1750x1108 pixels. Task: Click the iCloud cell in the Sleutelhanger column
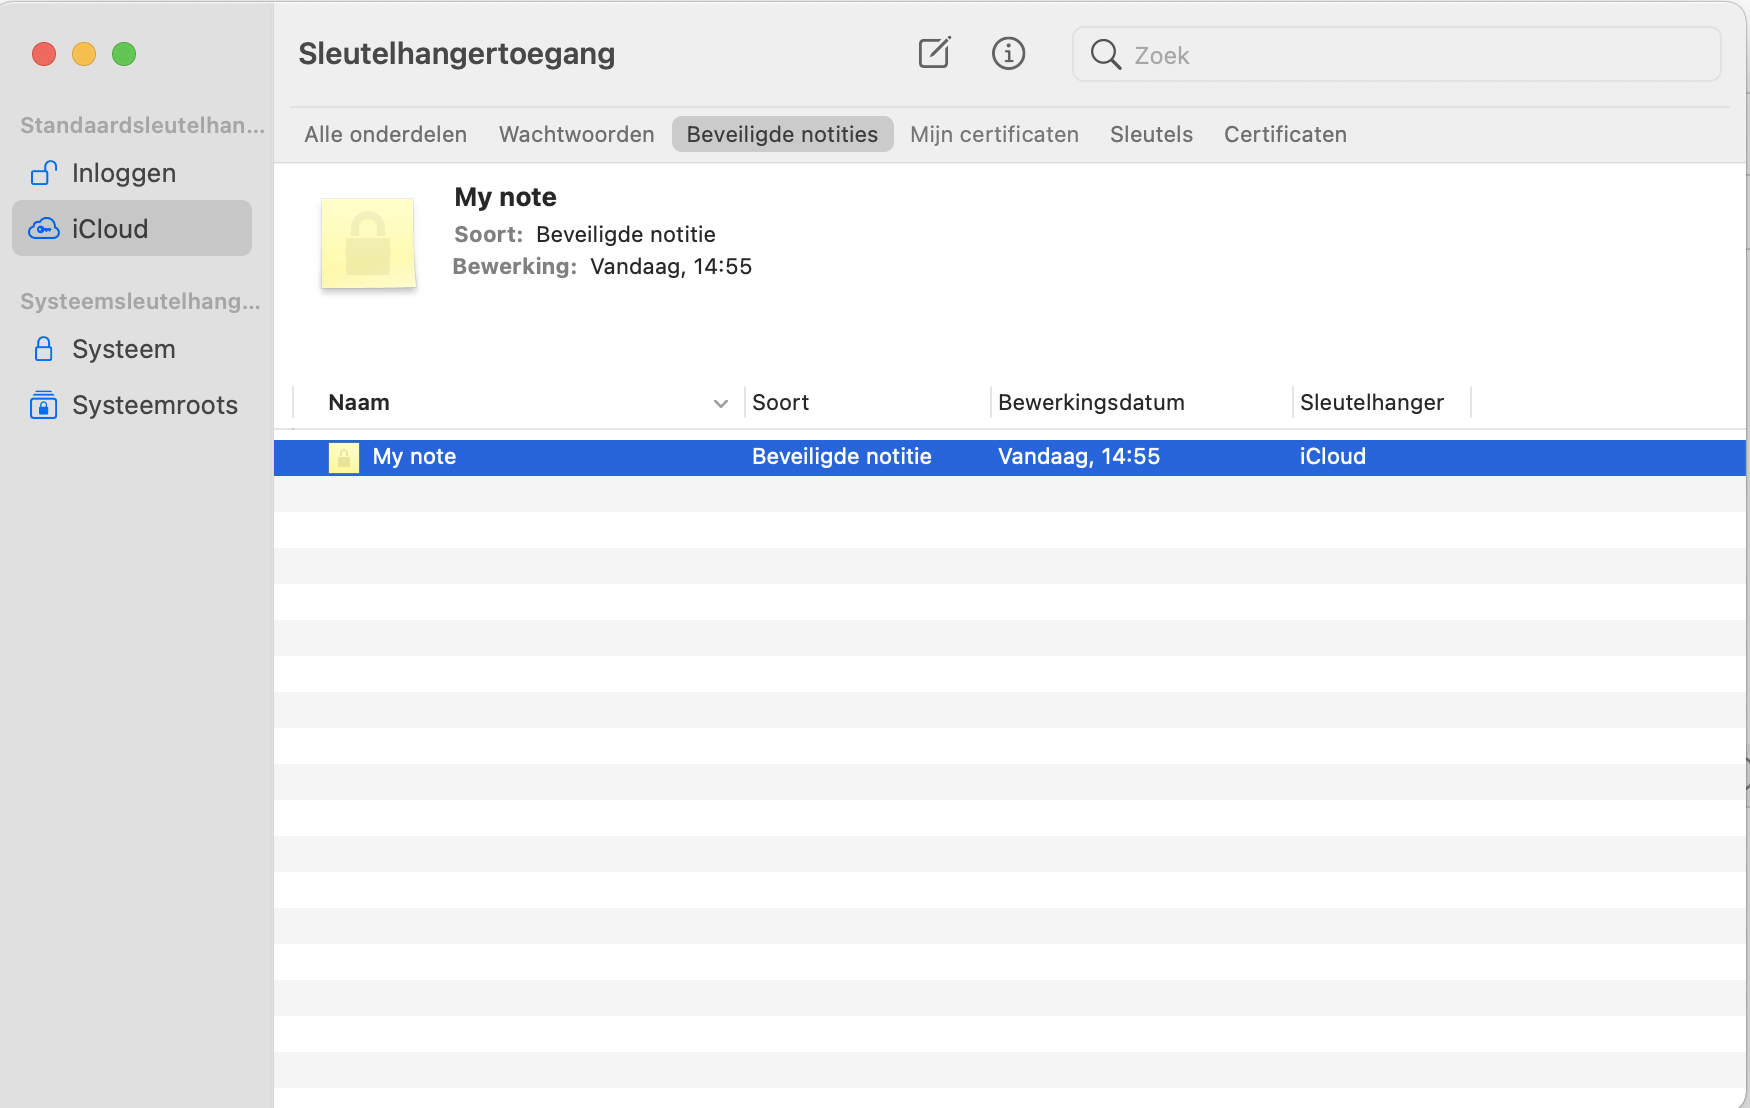1332,457
